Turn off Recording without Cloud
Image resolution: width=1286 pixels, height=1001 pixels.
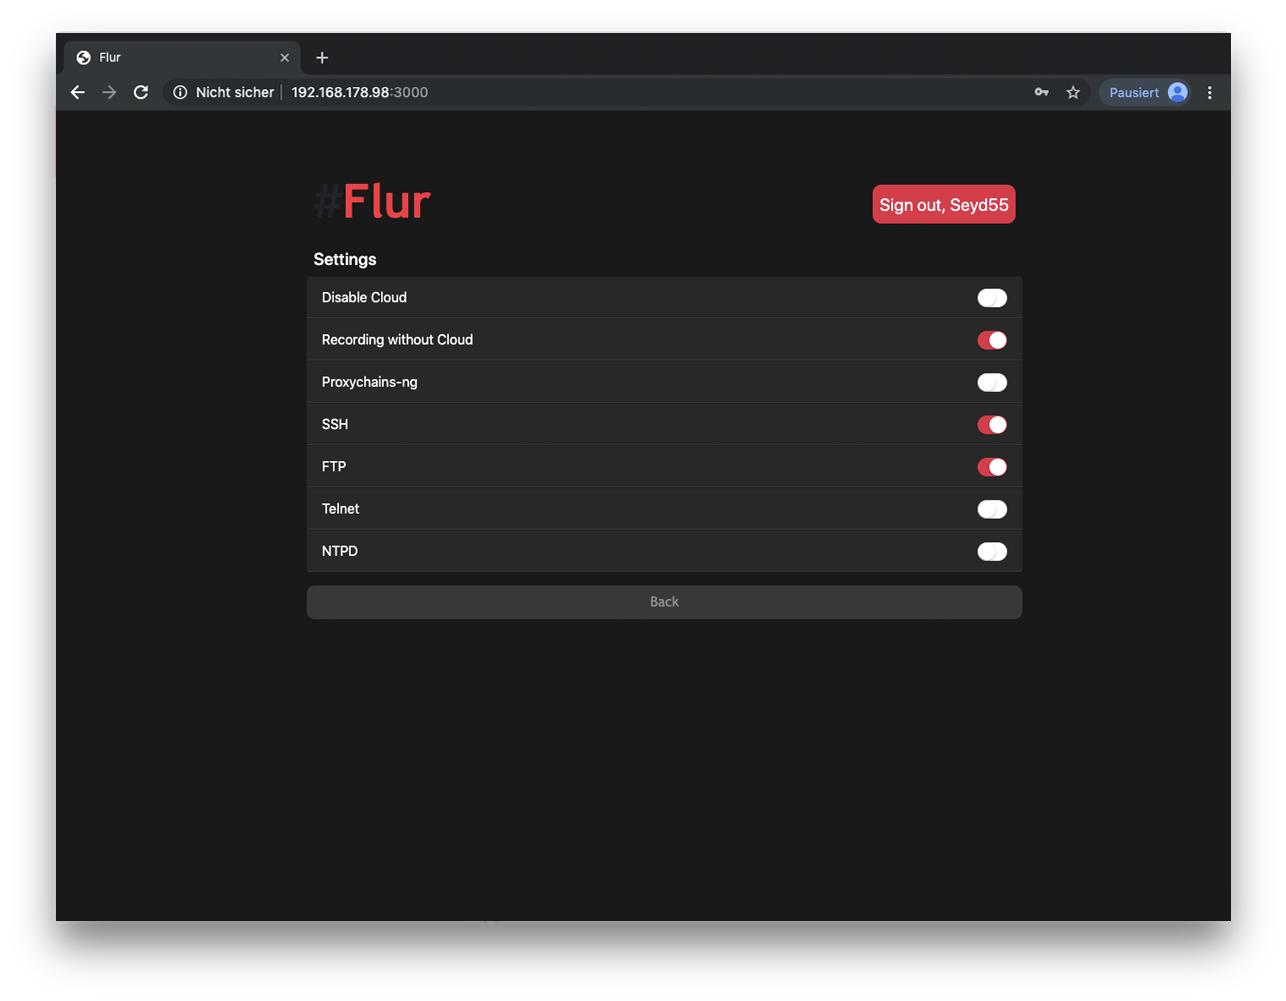[x=991, y=340]
